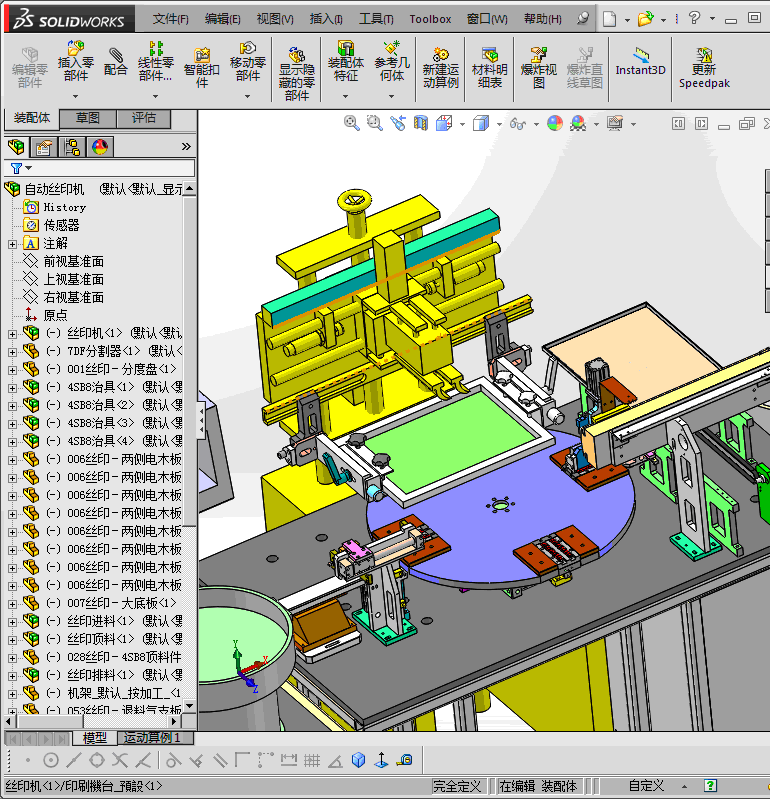Click the Open folder icon in title bar
Image resolution: width=770 pixels, height=799 pixels.
(645, 19)
